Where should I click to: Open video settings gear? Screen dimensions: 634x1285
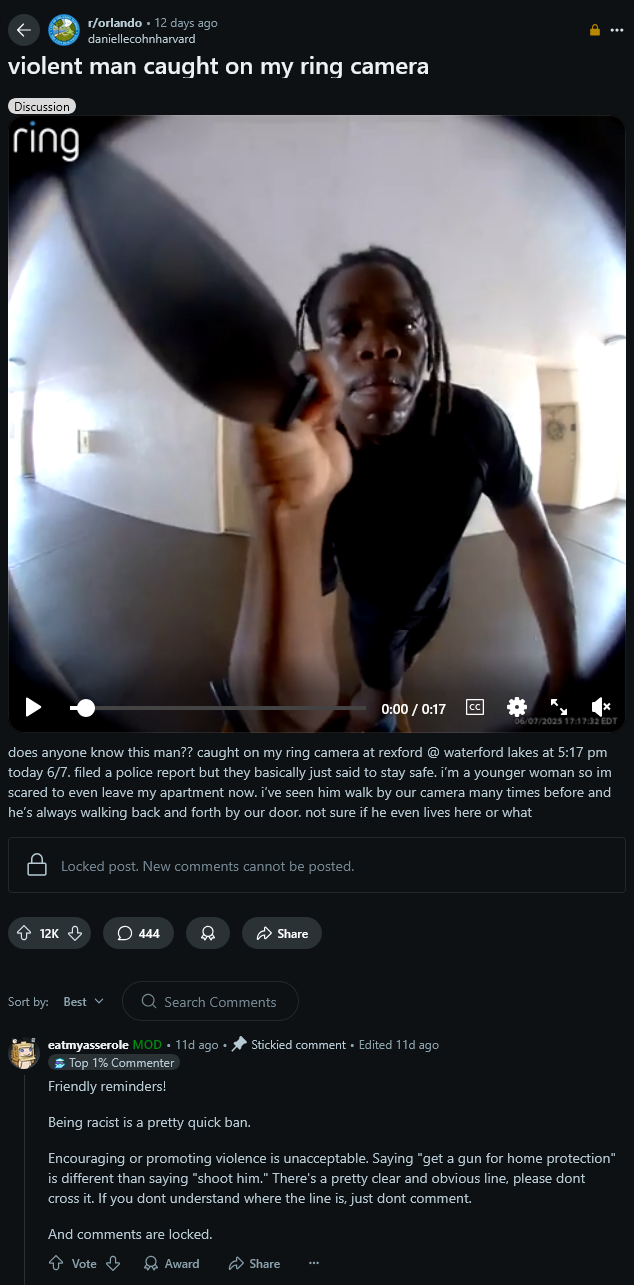pos(517,708)
